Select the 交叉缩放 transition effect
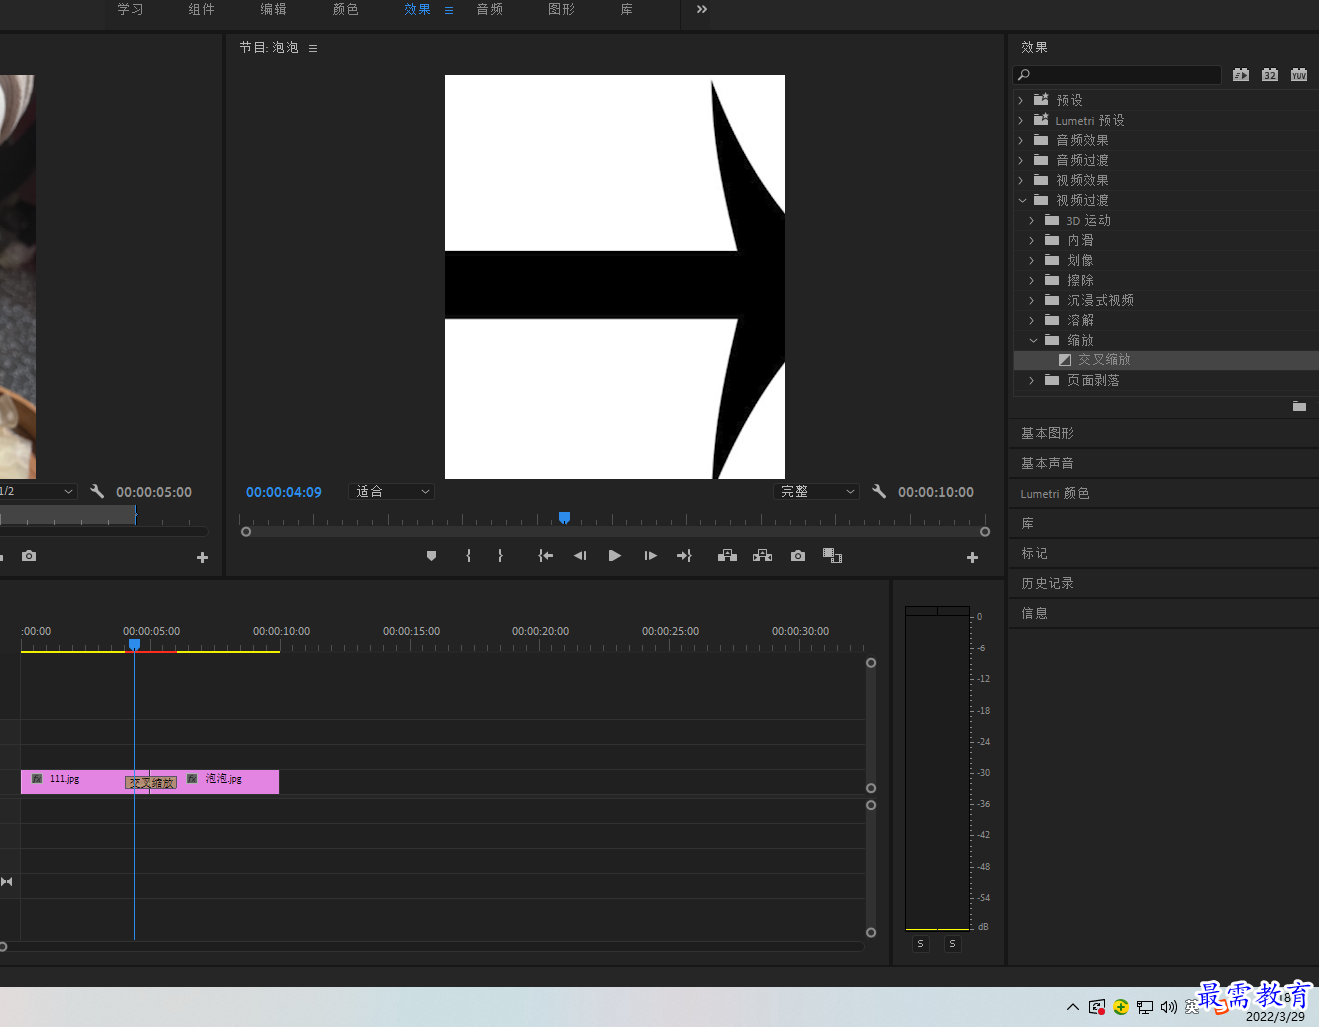Screen dimensions: 1319x1027 pos(1165,360)
